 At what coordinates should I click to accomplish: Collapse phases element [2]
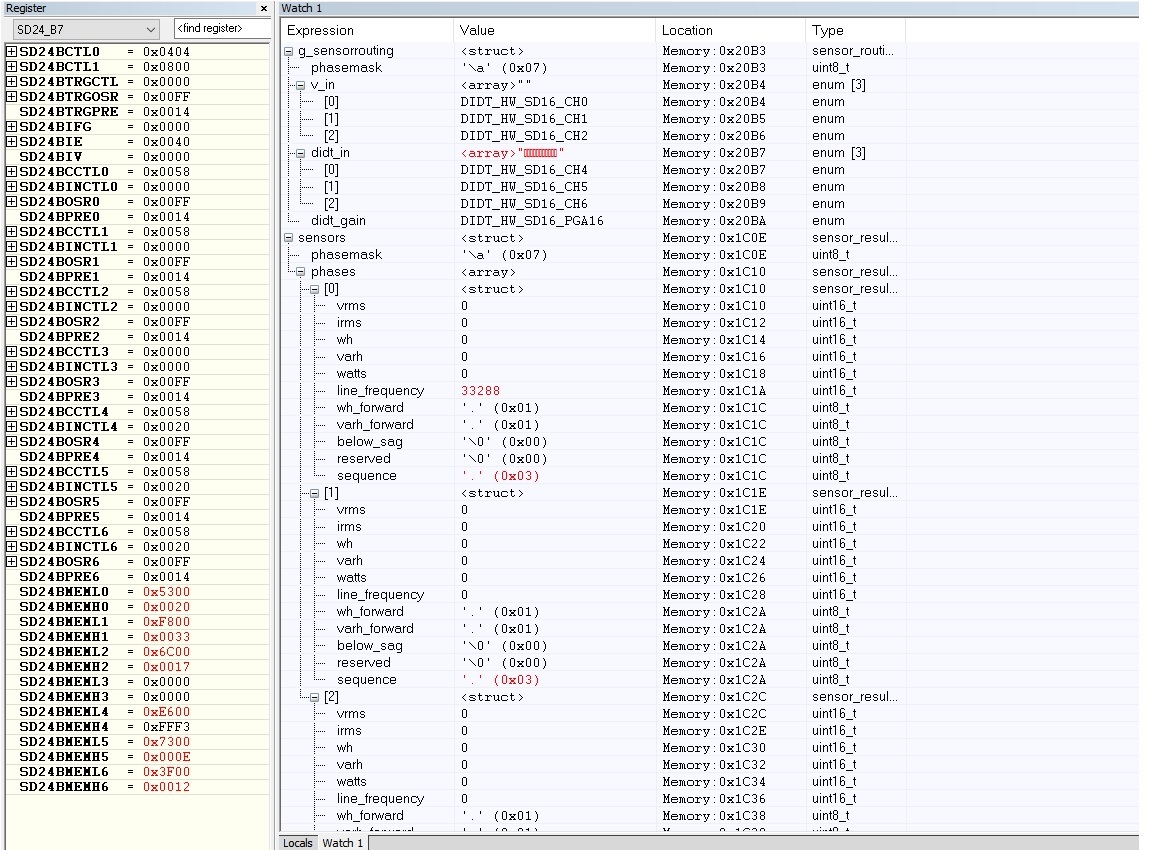[x=314, y=697]
